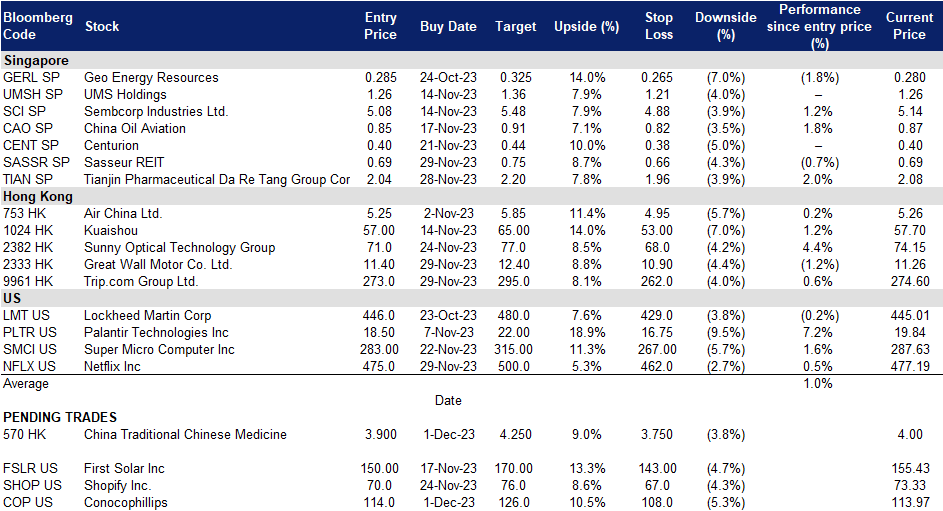The height and width of the screenshot is (511, 943).
Task: Click 'Super Micro Computer Inc' cell
Action: (x=159, y=349)
